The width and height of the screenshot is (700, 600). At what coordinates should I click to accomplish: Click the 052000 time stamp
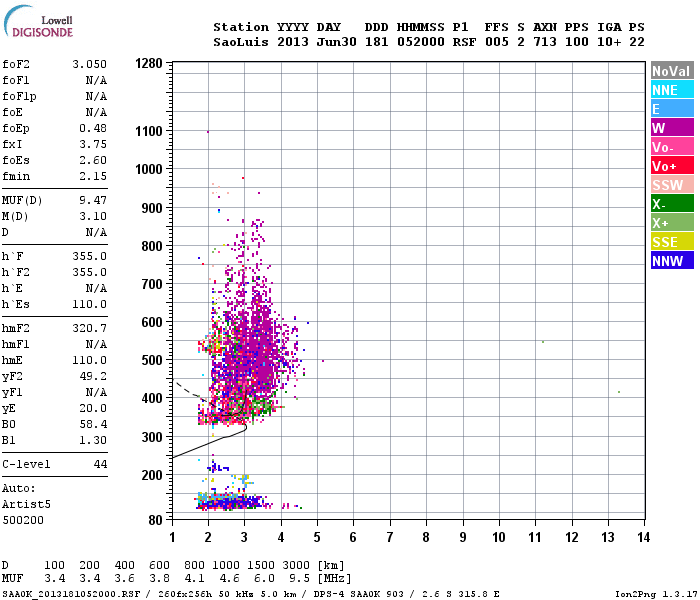click(x=421, y=42)
